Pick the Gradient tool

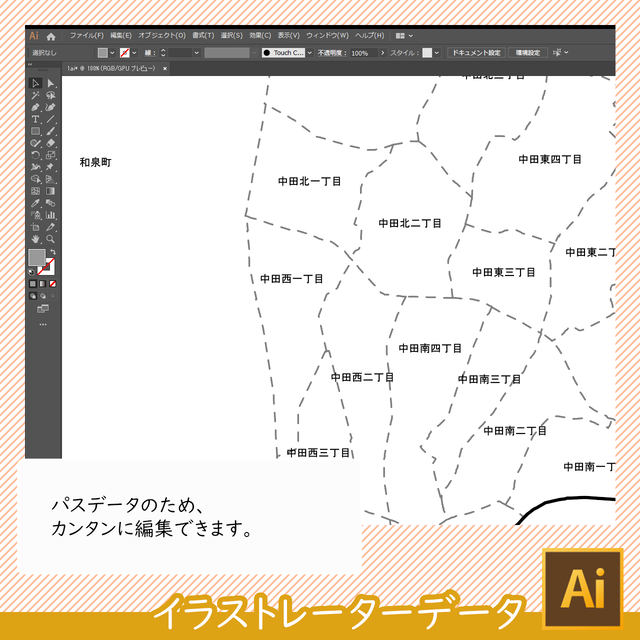(51, 191)
